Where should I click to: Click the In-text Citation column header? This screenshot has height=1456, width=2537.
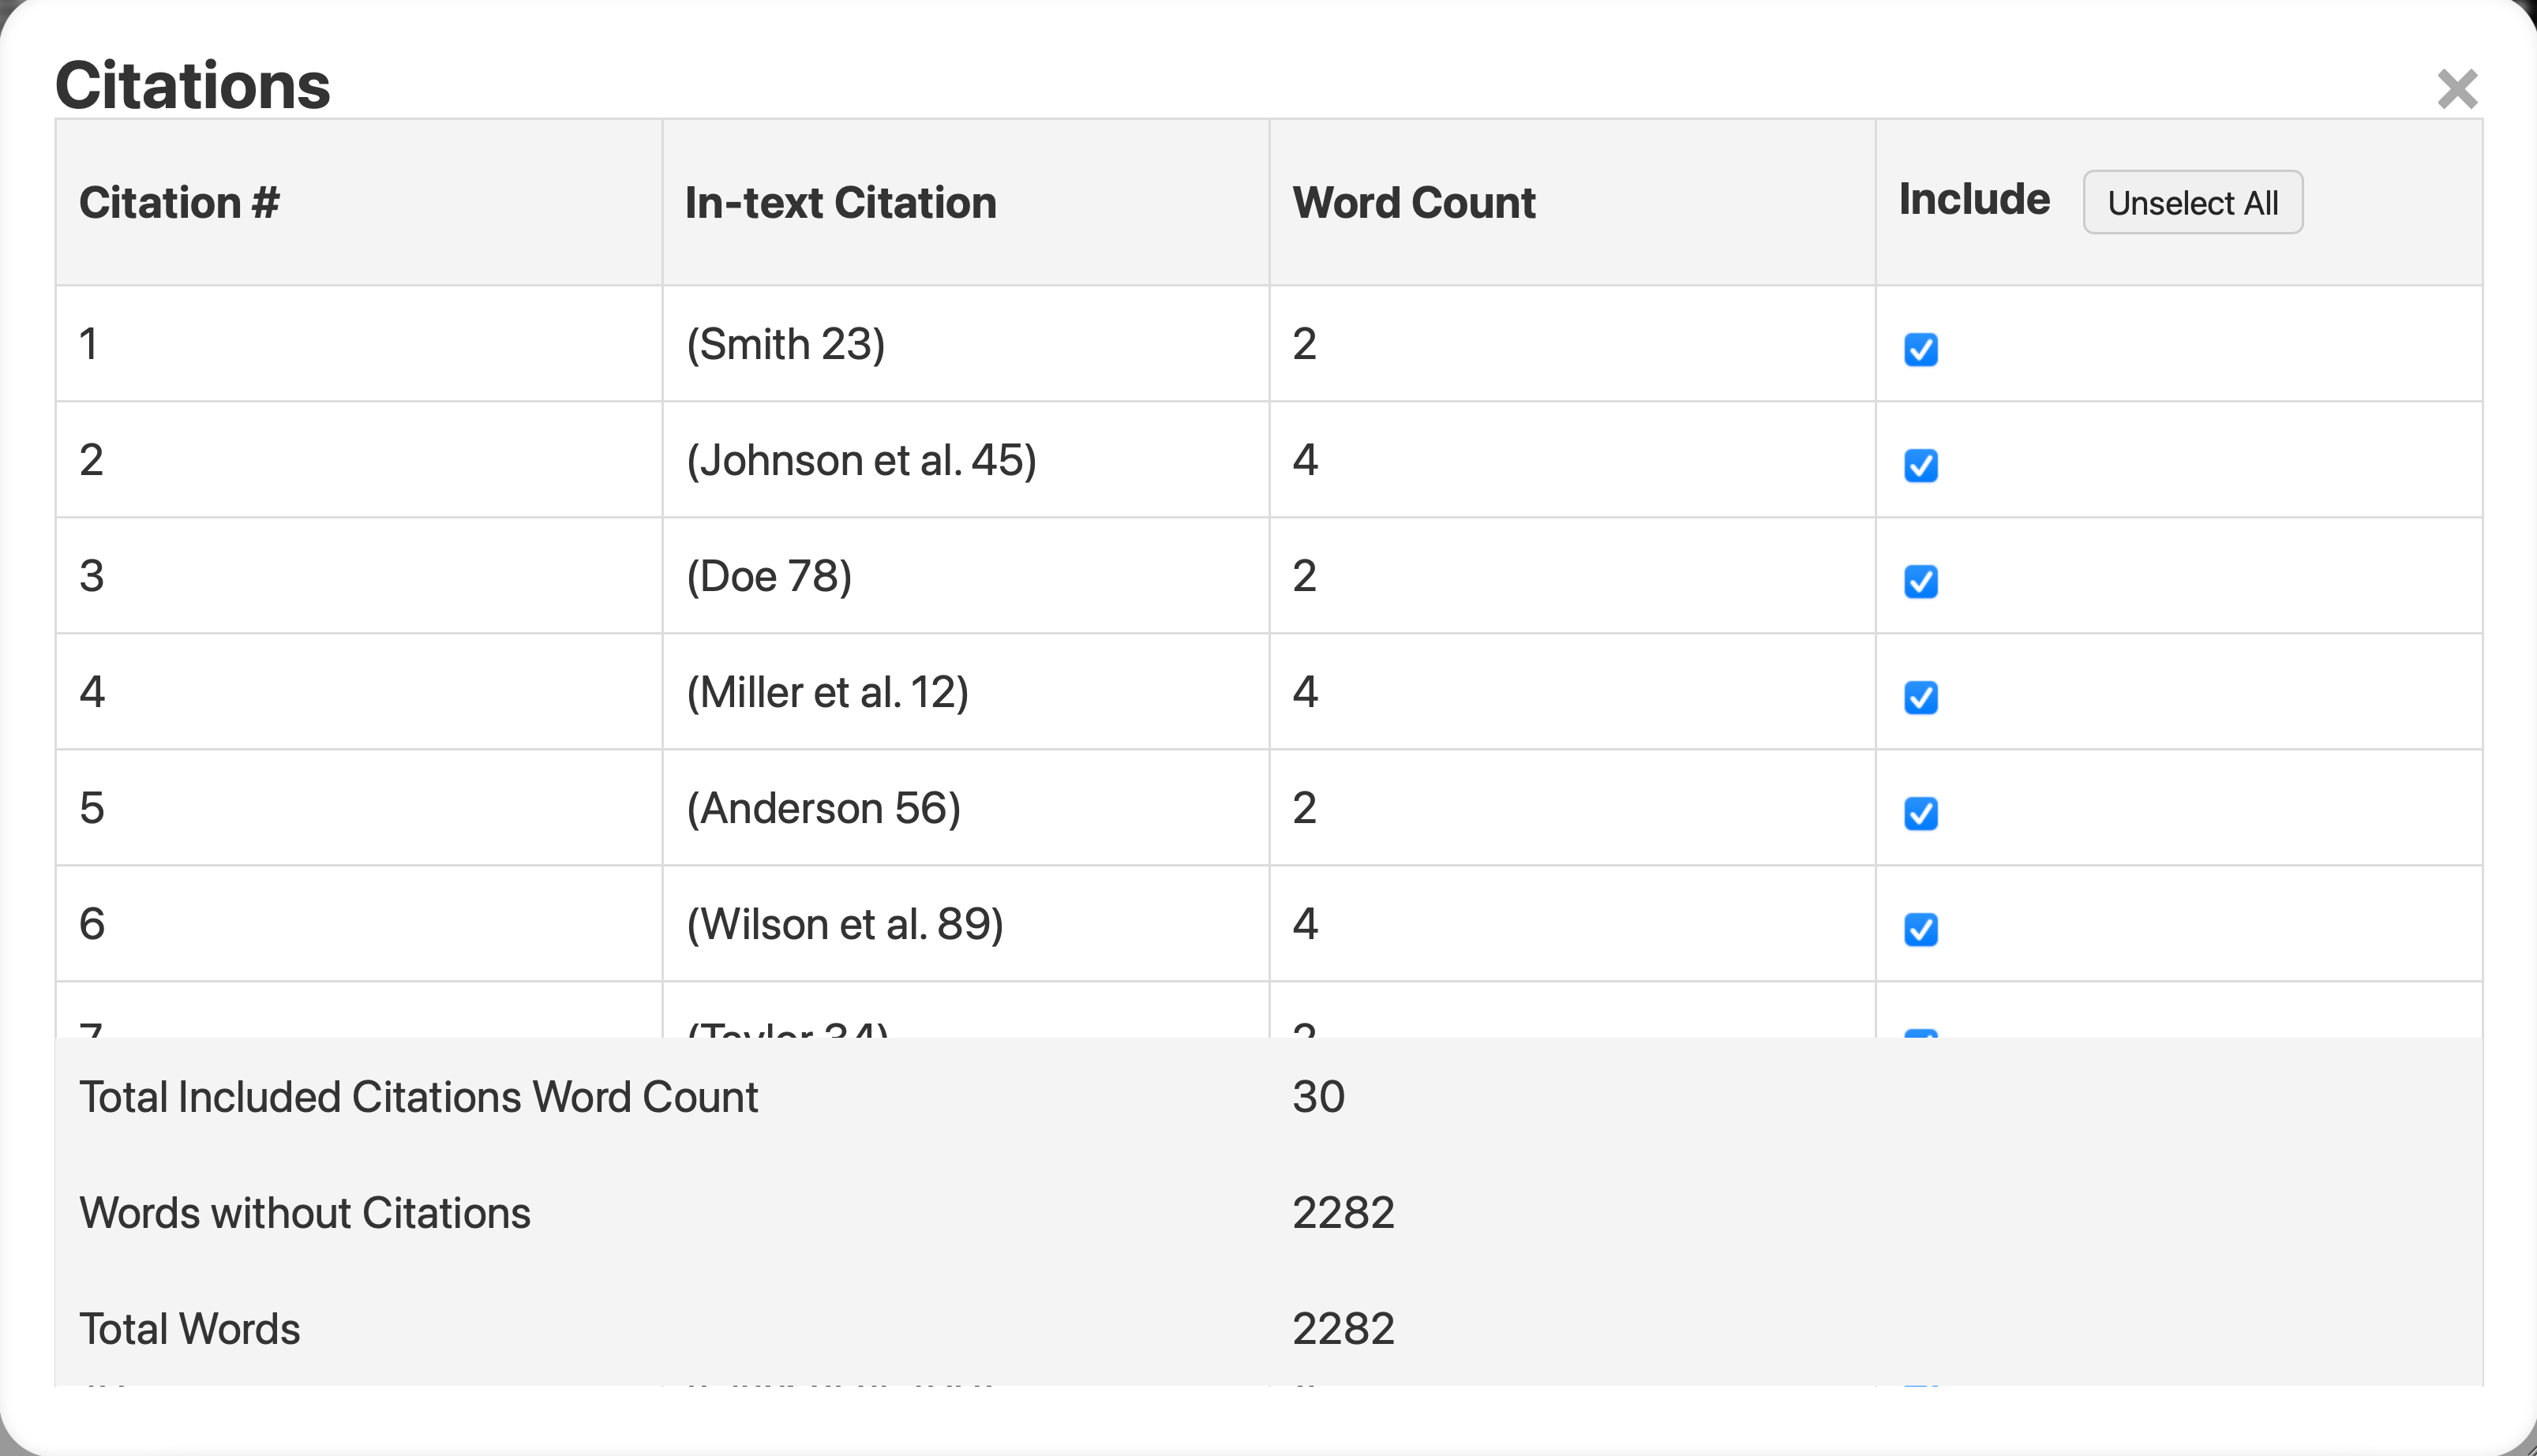[x=841, y=202]
